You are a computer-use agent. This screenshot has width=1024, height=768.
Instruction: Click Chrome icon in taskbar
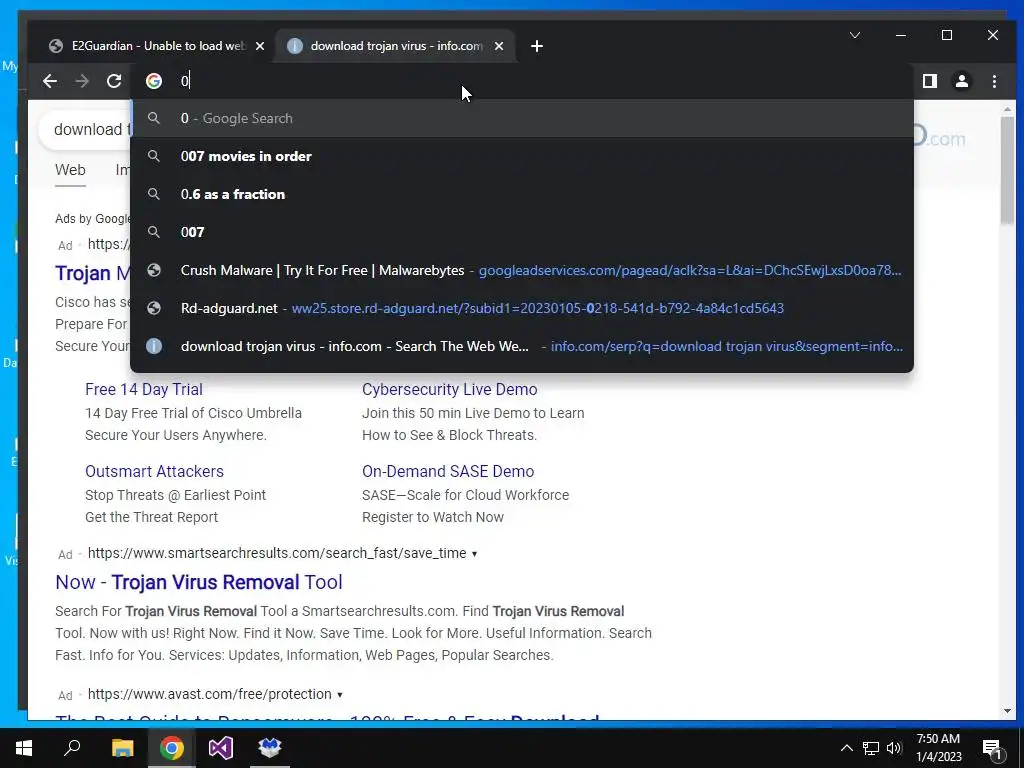click(172, 748)
